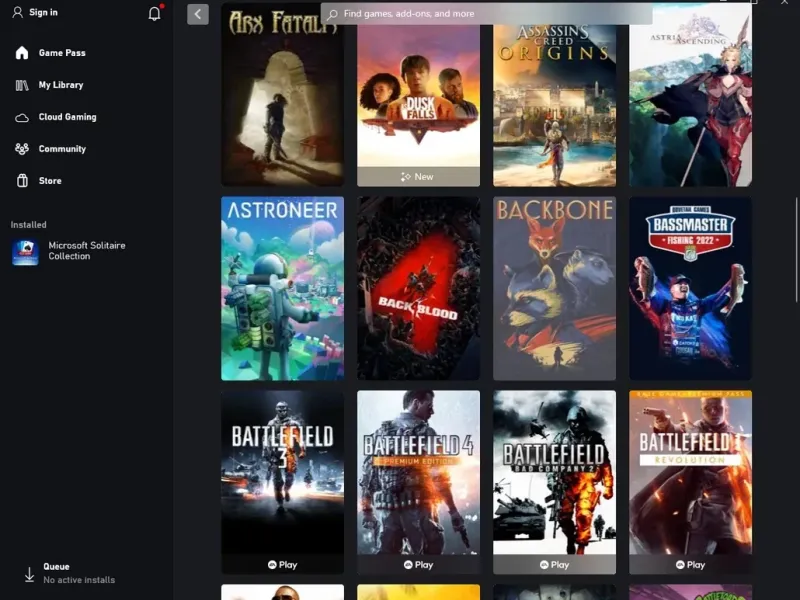
Task: Open the Bassmaster Fishing 2022 tile
Action: 690,288
